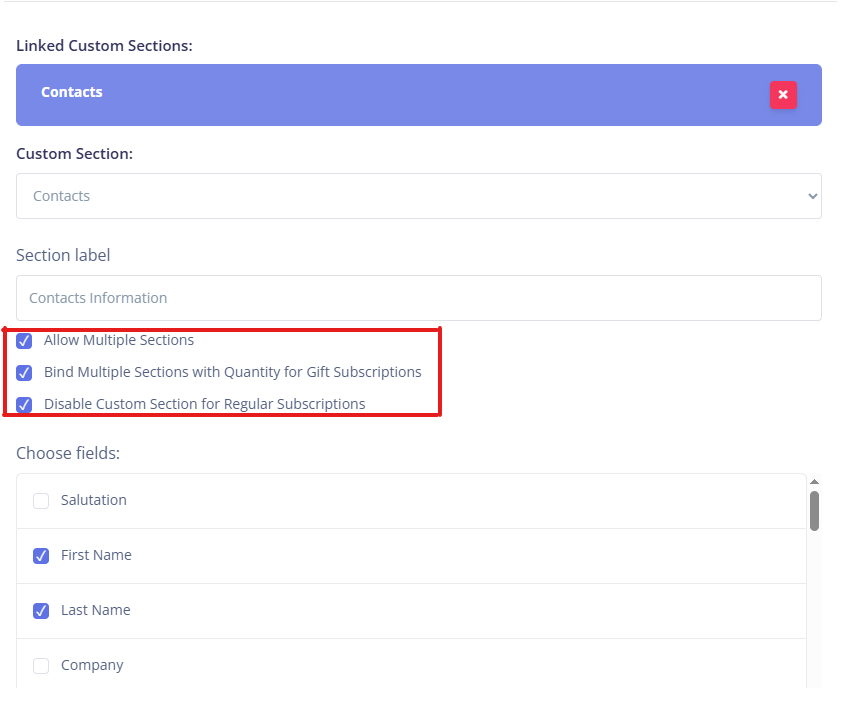The image size is (853, 721).
Task: Toggle Disable Custom Section for Regular Subscriptions
Action: pos(24,404)
